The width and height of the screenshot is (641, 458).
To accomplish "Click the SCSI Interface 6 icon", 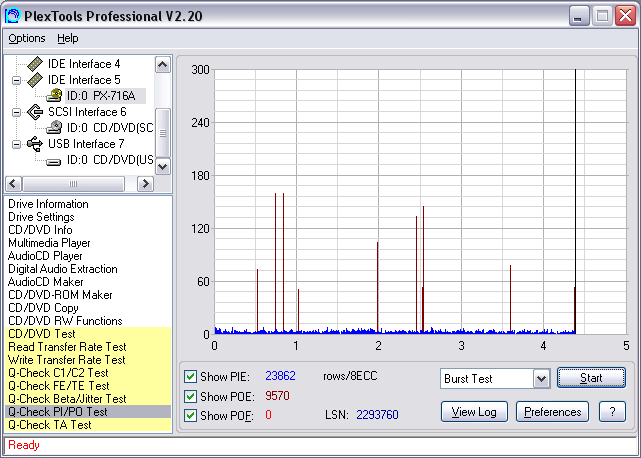I will tap(35, 112).
